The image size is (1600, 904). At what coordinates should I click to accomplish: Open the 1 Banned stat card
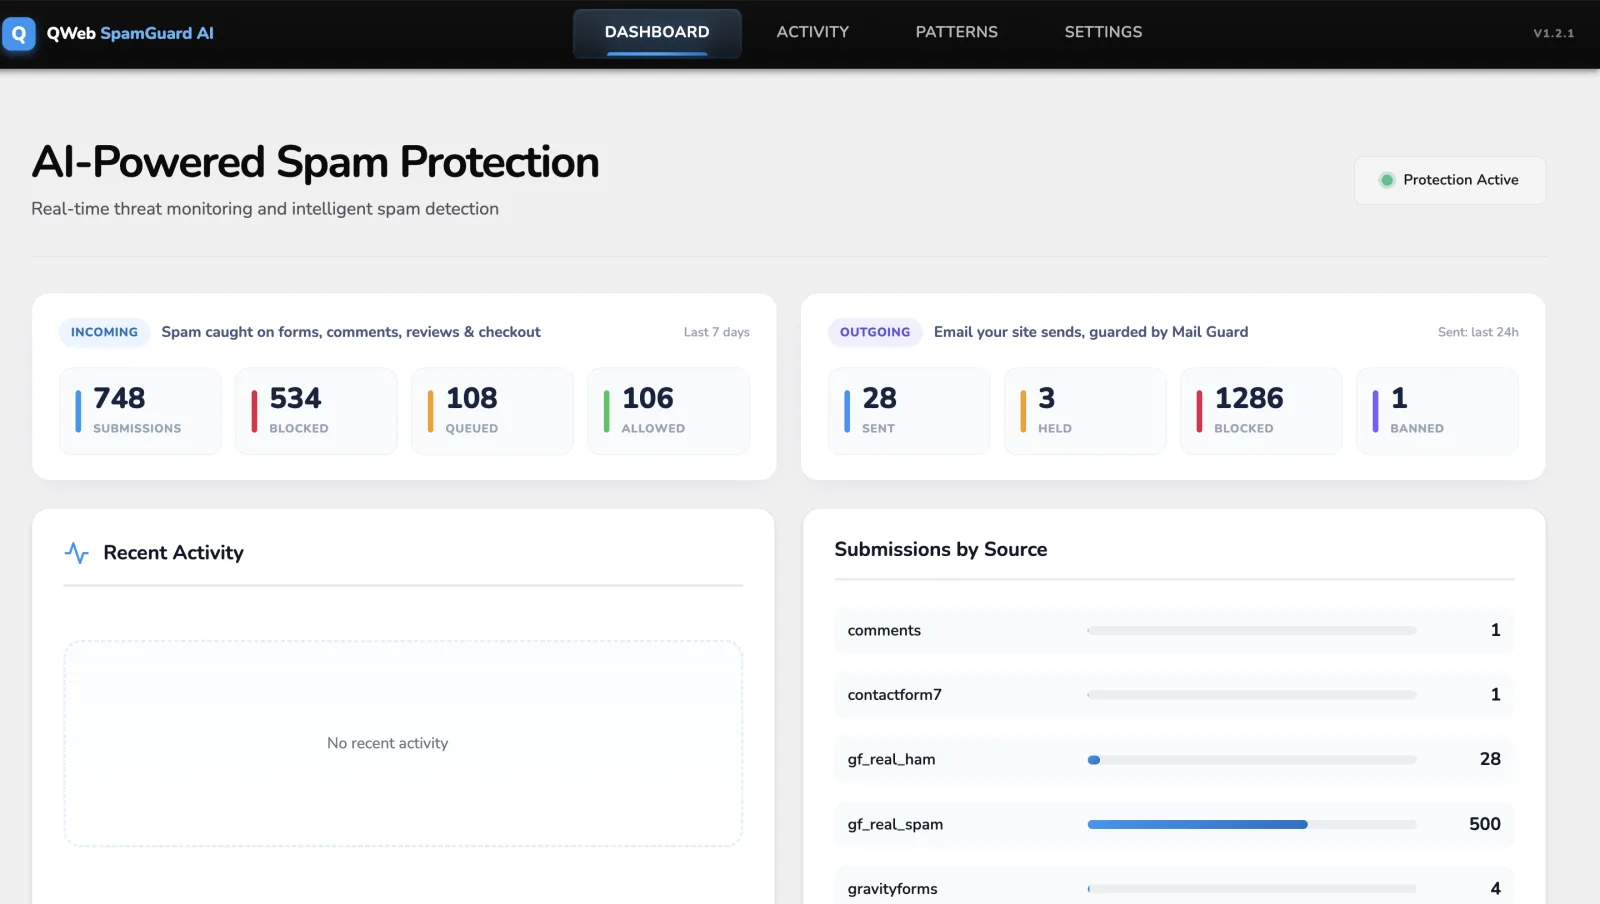tap(1437, 411)
